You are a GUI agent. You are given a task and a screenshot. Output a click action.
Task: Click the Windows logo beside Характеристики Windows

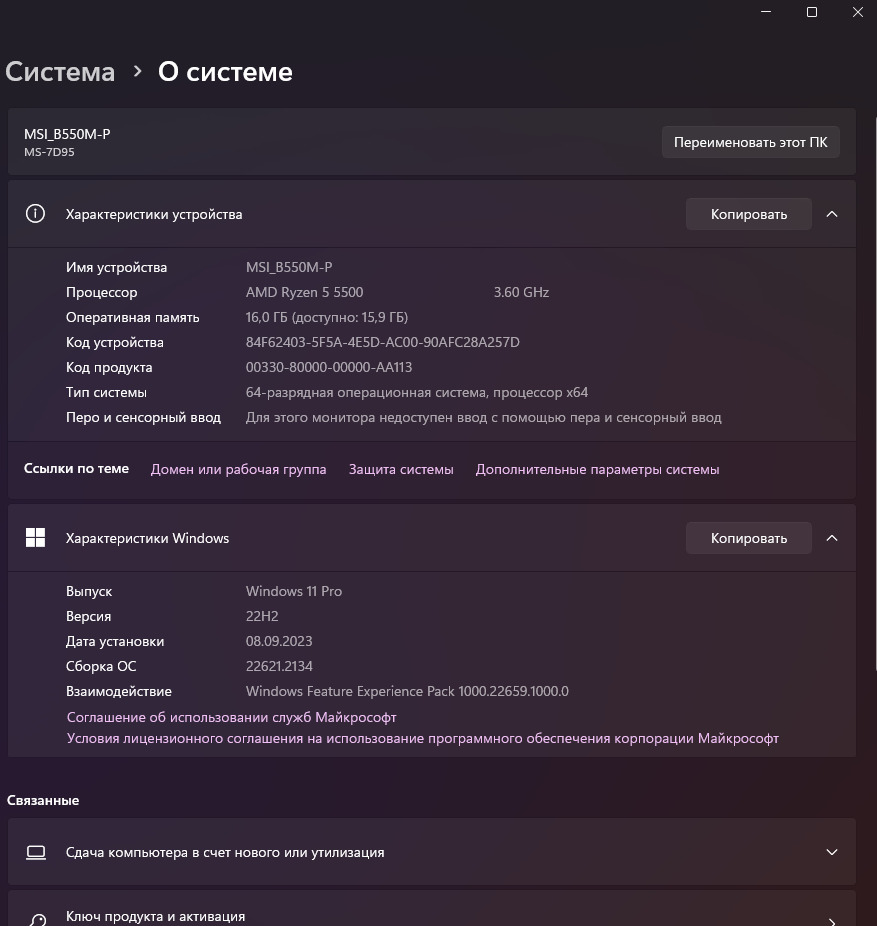(x=35, y=538)
